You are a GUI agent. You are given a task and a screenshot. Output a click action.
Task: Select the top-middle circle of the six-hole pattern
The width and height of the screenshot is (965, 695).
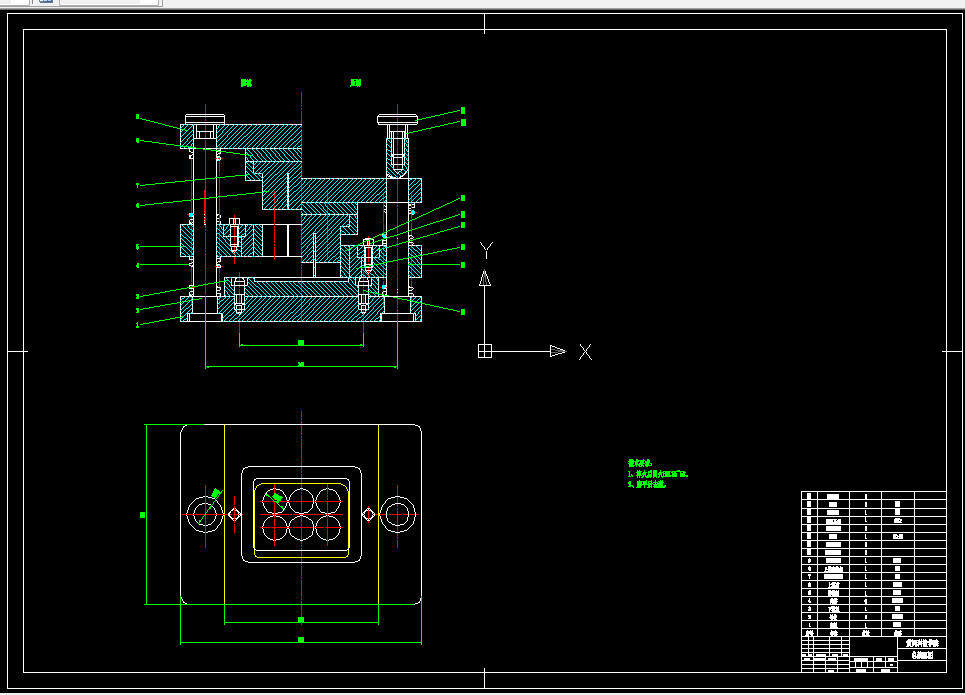(x=302, y=501)
